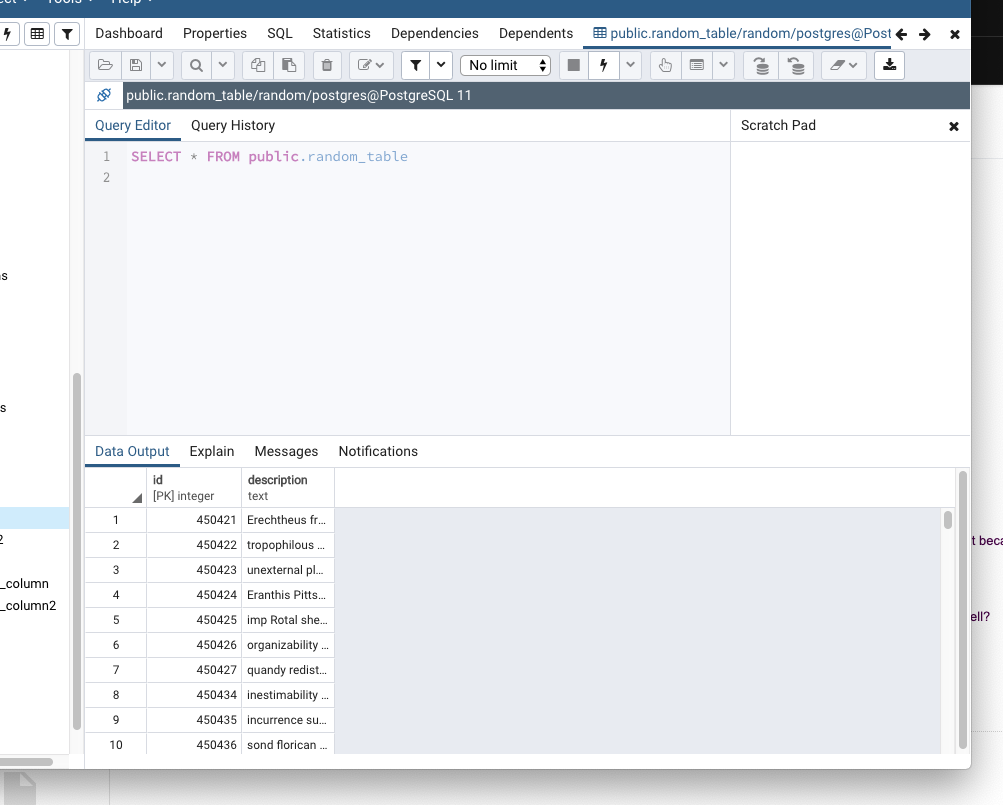Image resolution: width=1003 pixels, height=805 pixels.
Task: Click the Find magnifier icon
Action: pyautogui.click(x=196, y=65)
